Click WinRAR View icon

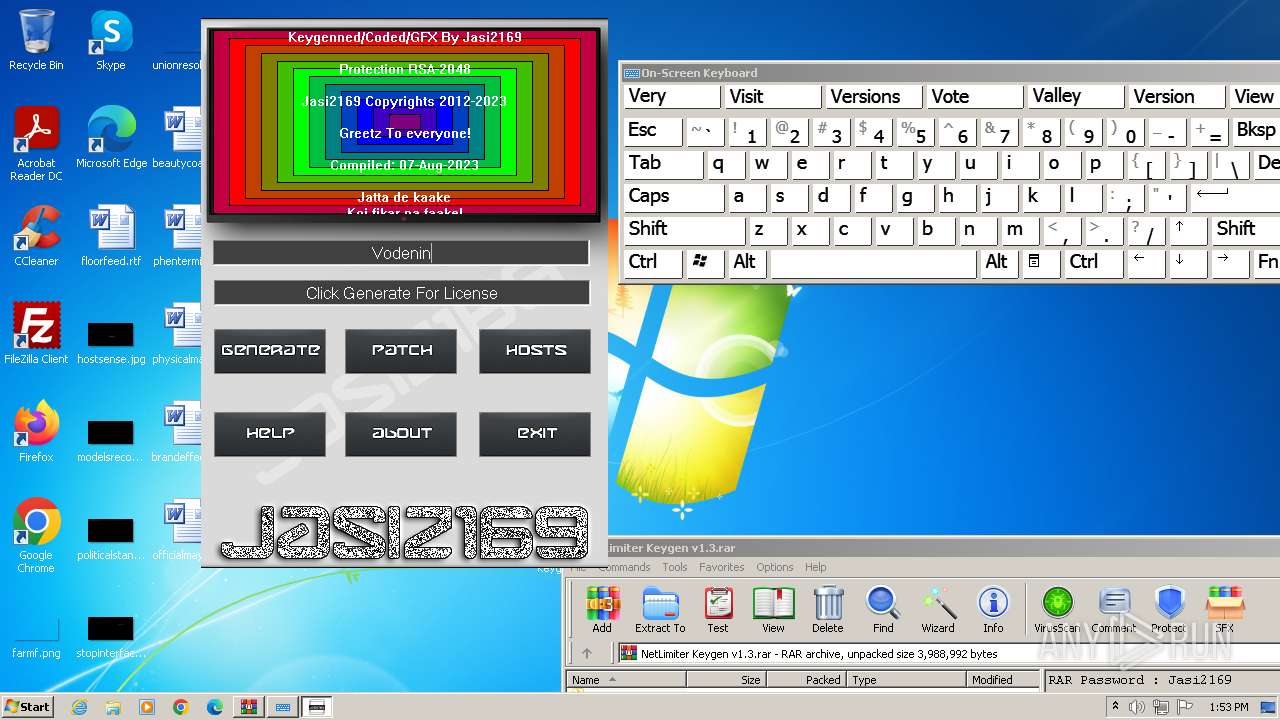tap(773, 610)
